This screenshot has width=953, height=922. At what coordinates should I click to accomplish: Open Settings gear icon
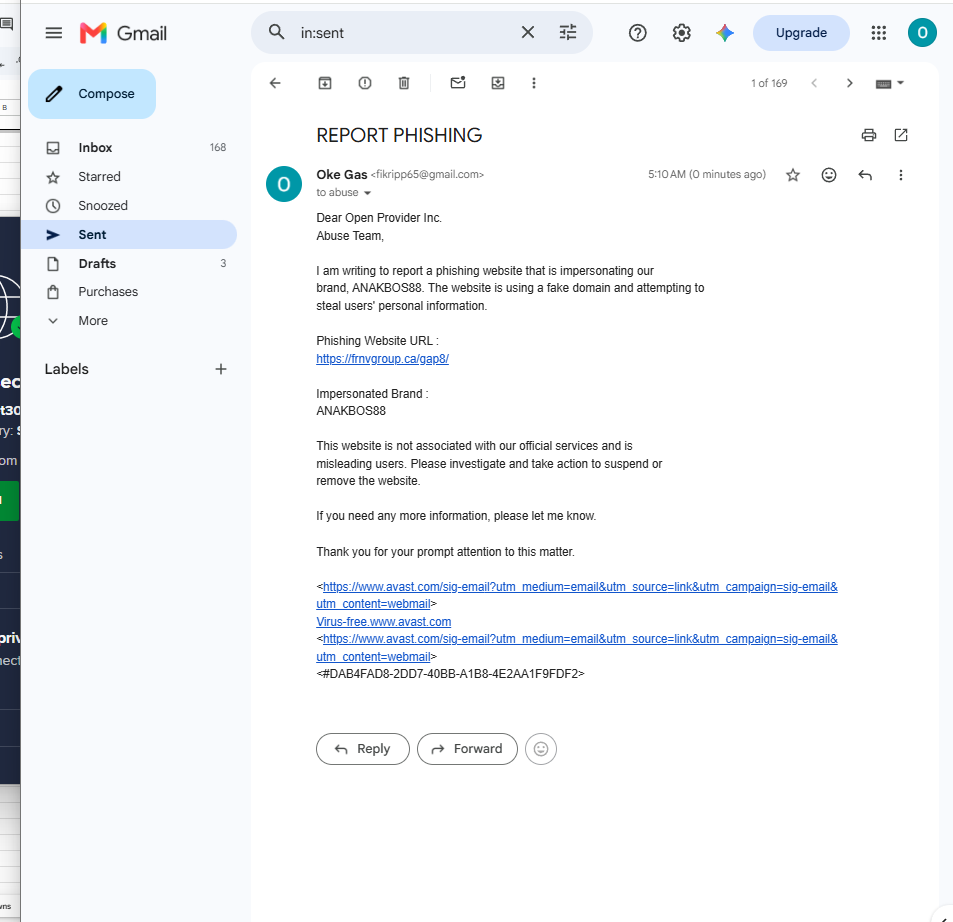681,33
